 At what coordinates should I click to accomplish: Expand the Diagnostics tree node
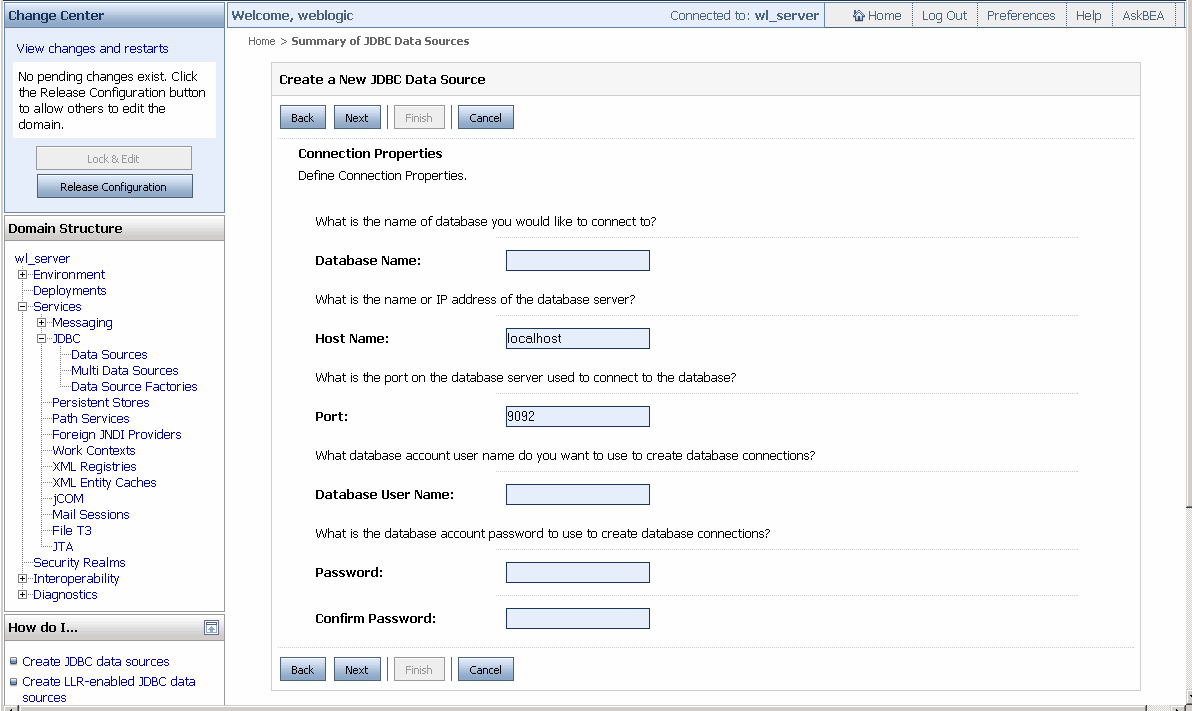tap(23, 595)
